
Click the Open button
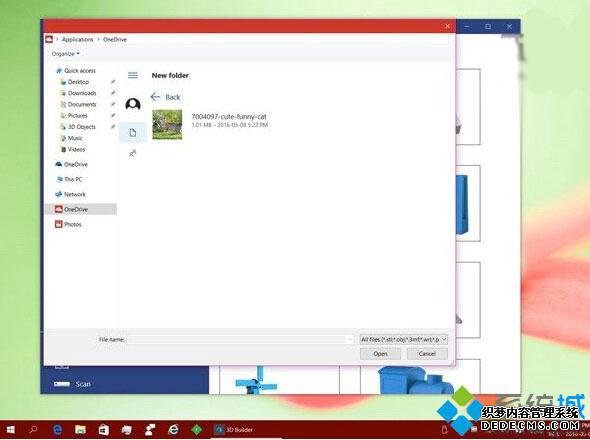[x=380, y=354]
